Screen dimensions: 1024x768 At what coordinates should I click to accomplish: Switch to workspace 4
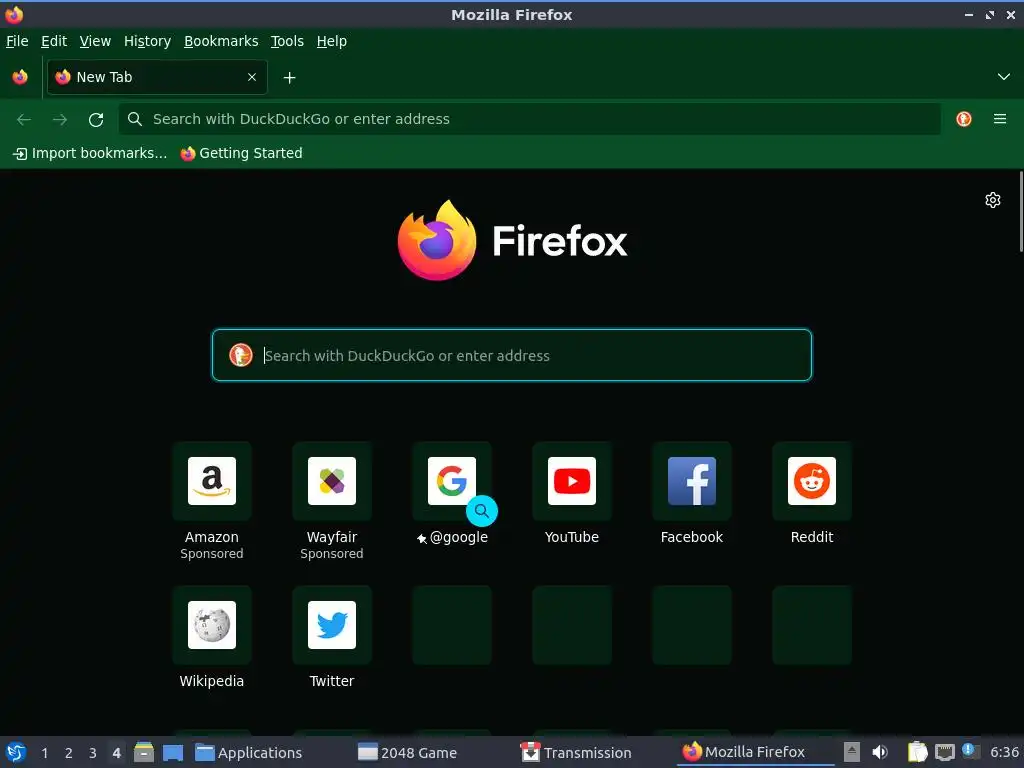[116, 753]
